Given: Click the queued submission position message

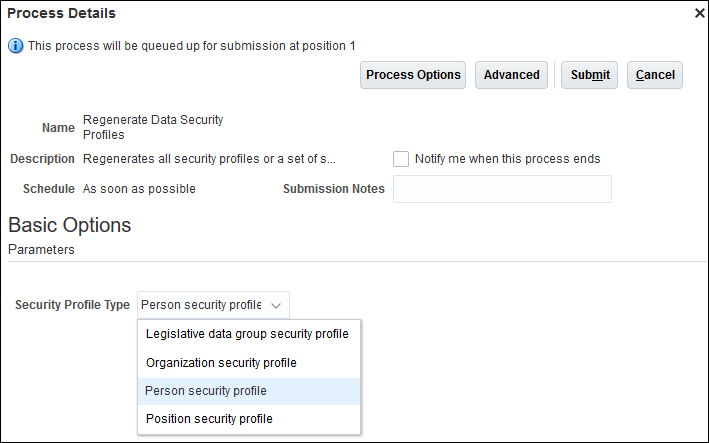Looking at the screenshot, I should [x=191, y=46].
